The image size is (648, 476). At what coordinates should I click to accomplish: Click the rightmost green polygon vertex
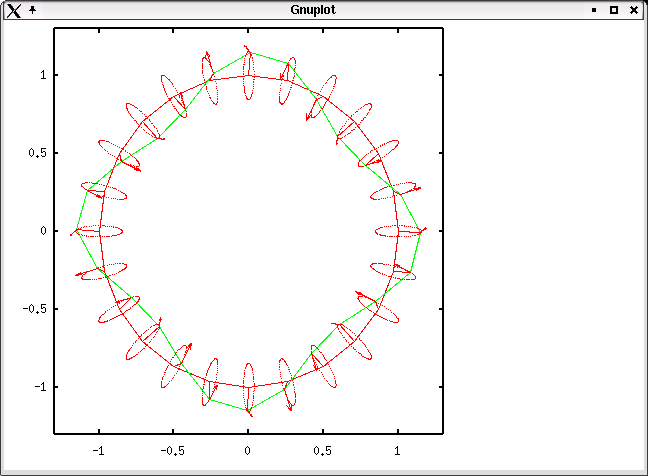pos(420,231)
